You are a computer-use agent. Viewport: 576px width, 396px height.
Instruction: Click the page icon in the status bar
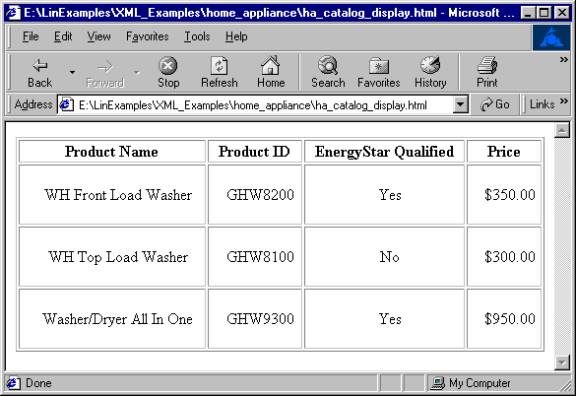tap(13, 383)
